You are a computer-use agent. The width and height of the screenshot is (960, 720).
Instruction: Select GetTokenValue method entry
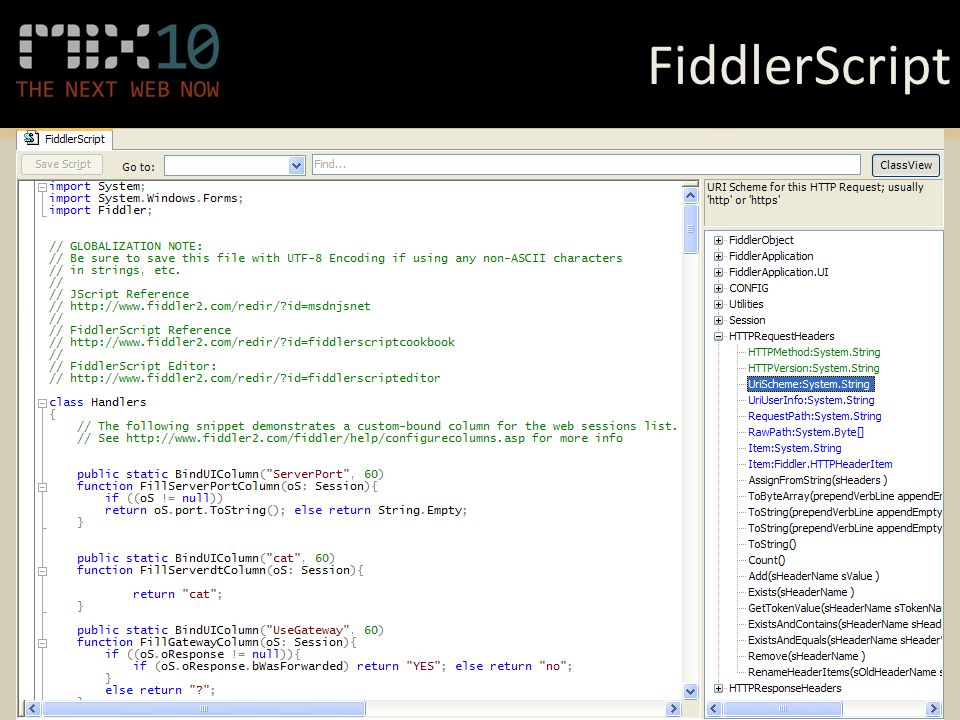[844, 607]
